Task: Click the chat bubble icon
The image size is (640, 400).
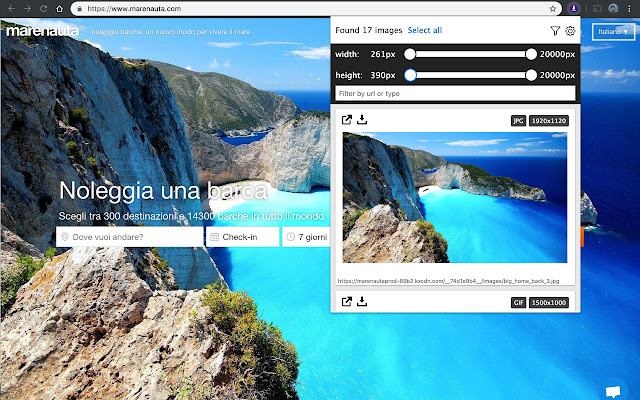Action: [612, 389]
